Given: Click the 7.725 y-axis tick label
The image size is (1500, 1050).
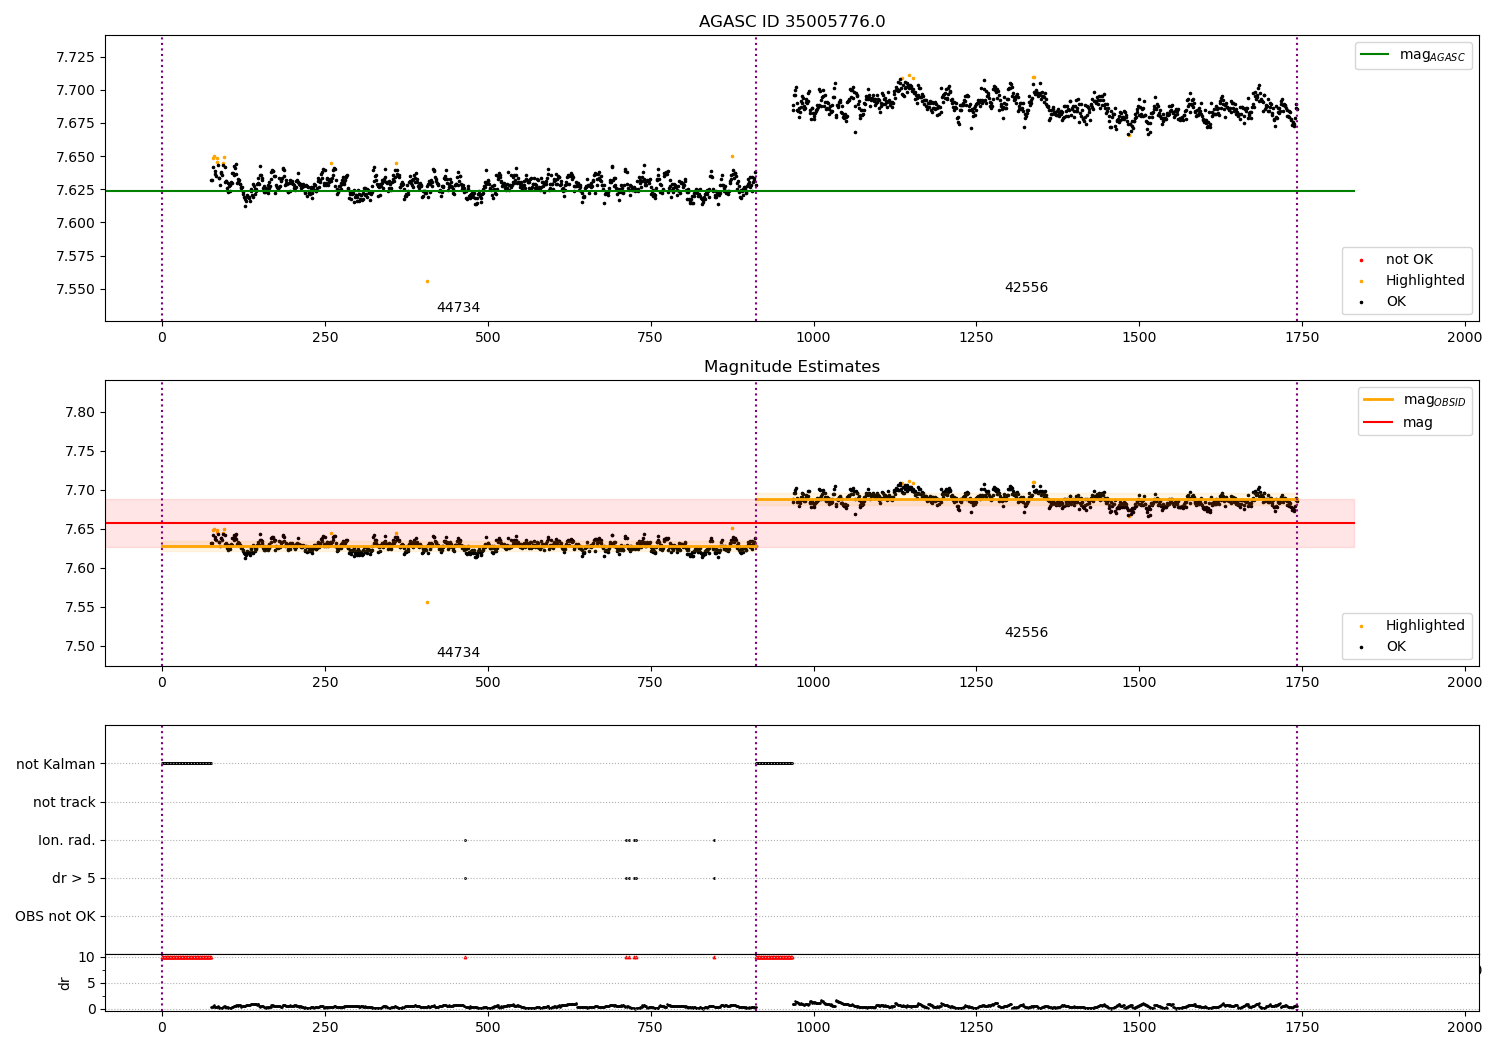Looking at the screenshot, I should coord(75,57).
